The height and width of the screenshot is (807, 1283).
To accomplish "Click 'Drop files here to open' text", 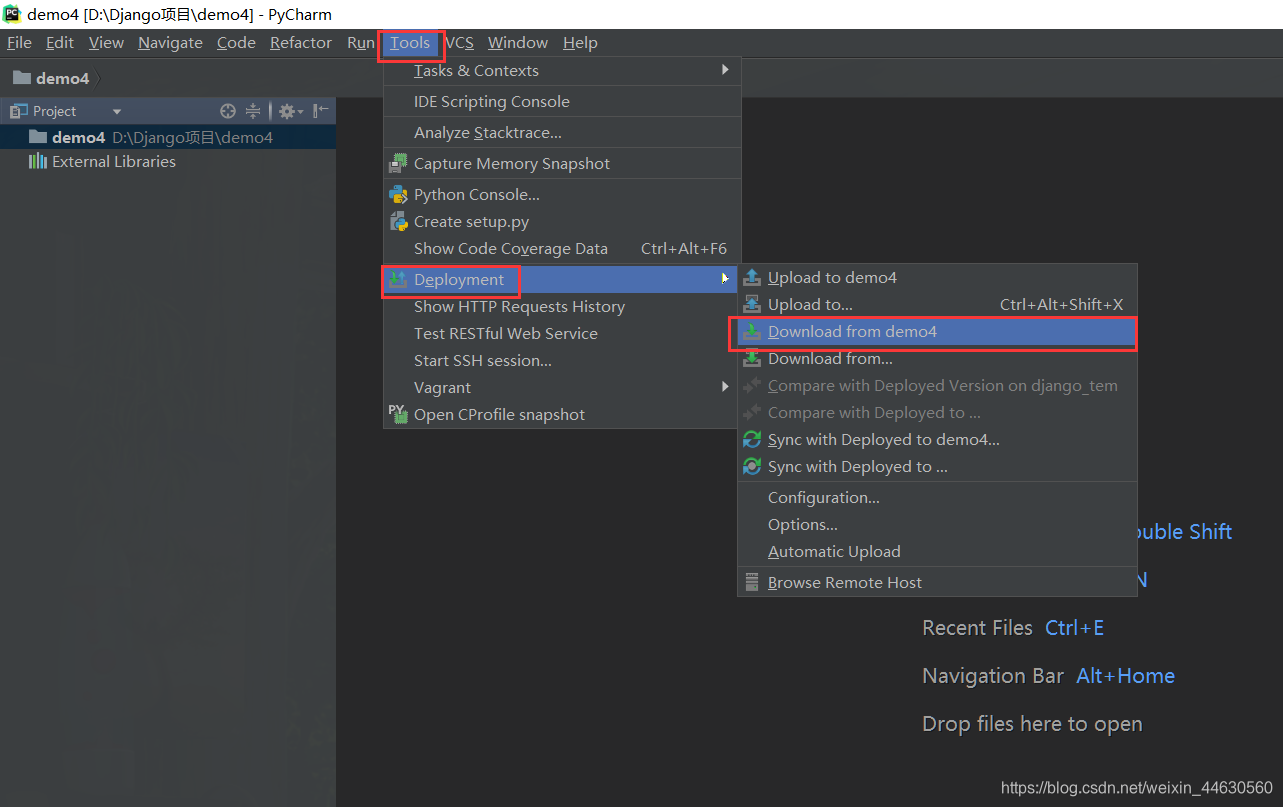I will coord(1032,724).
